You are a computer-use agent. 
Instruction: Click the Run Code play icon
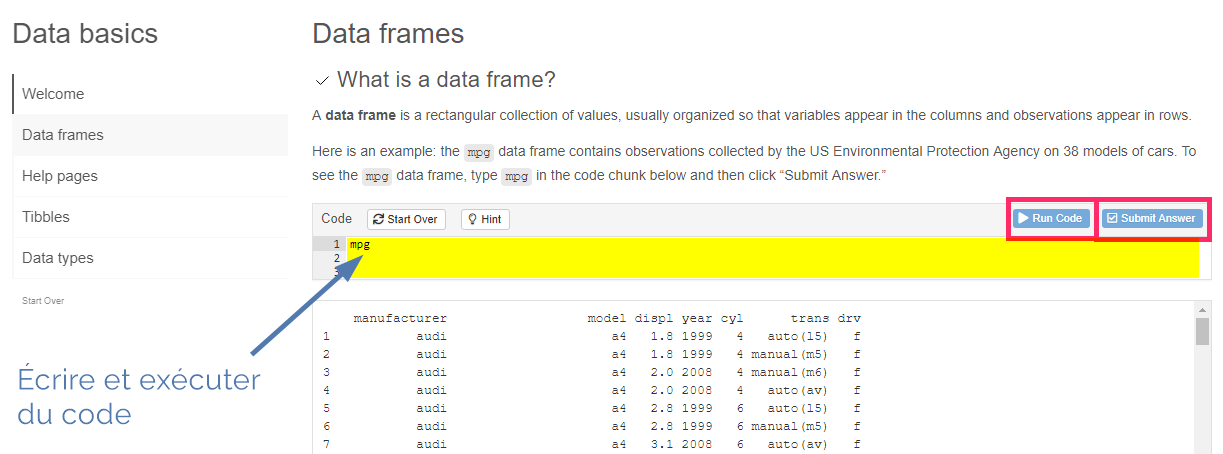point(1024,218)
